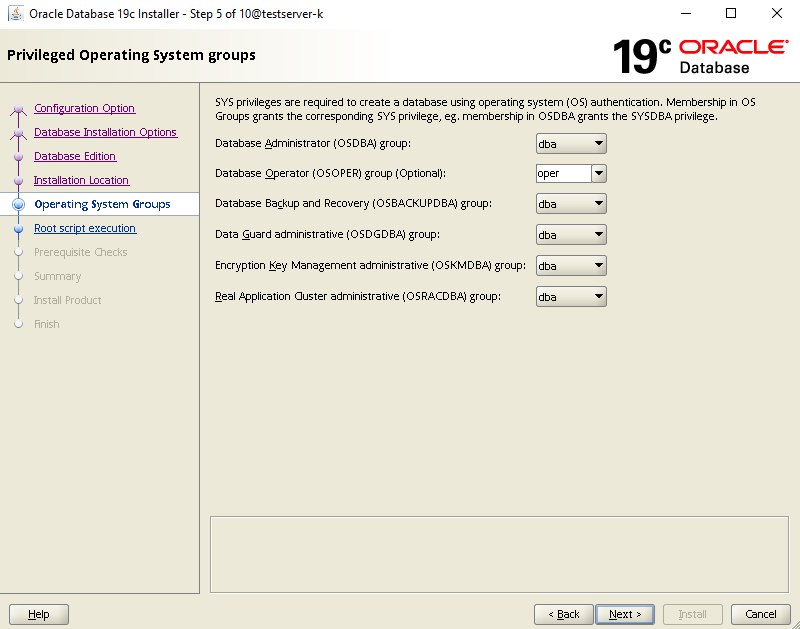Open the OSDBA group dropdown
The width and height of the screenshot is (800, 629).
pos(571,144)
